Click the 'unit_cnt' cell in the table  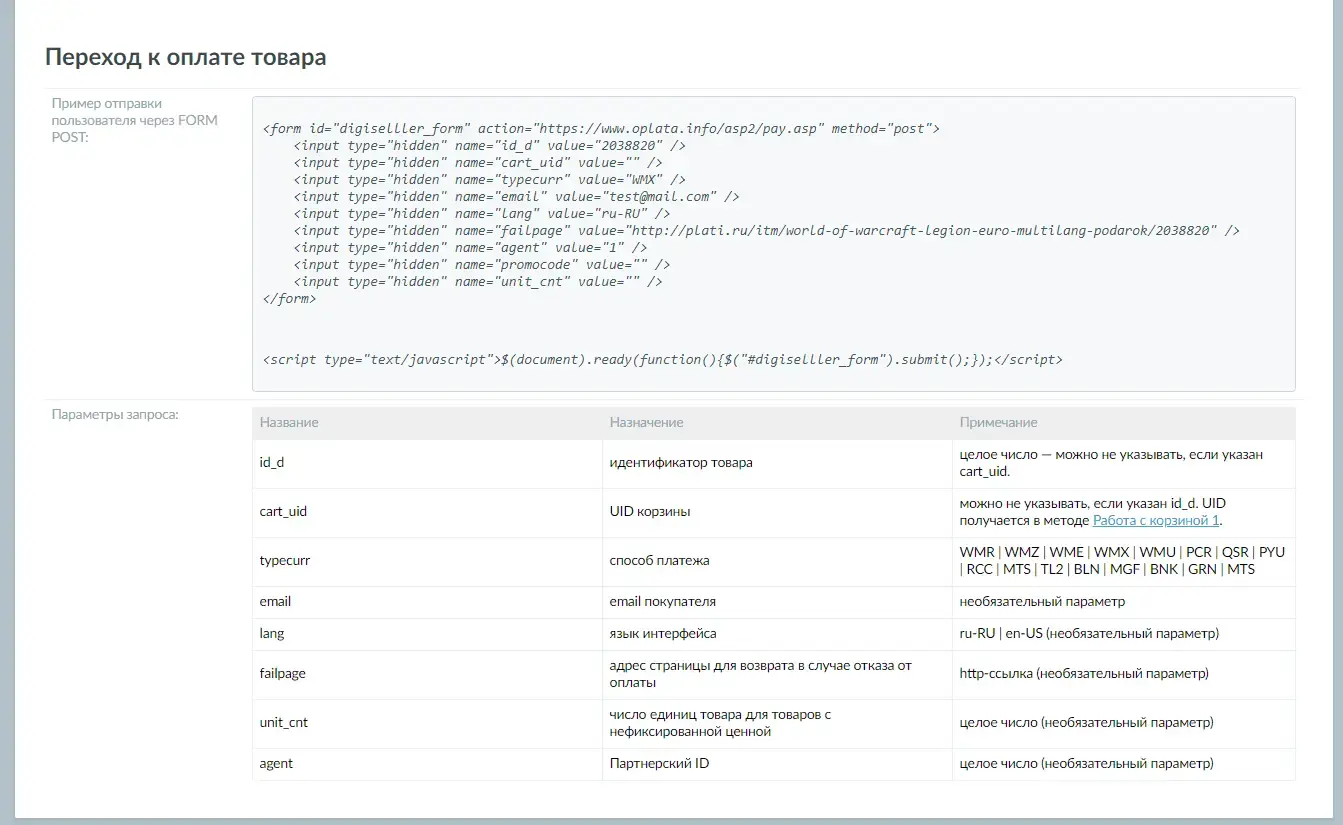click(427, 723)
